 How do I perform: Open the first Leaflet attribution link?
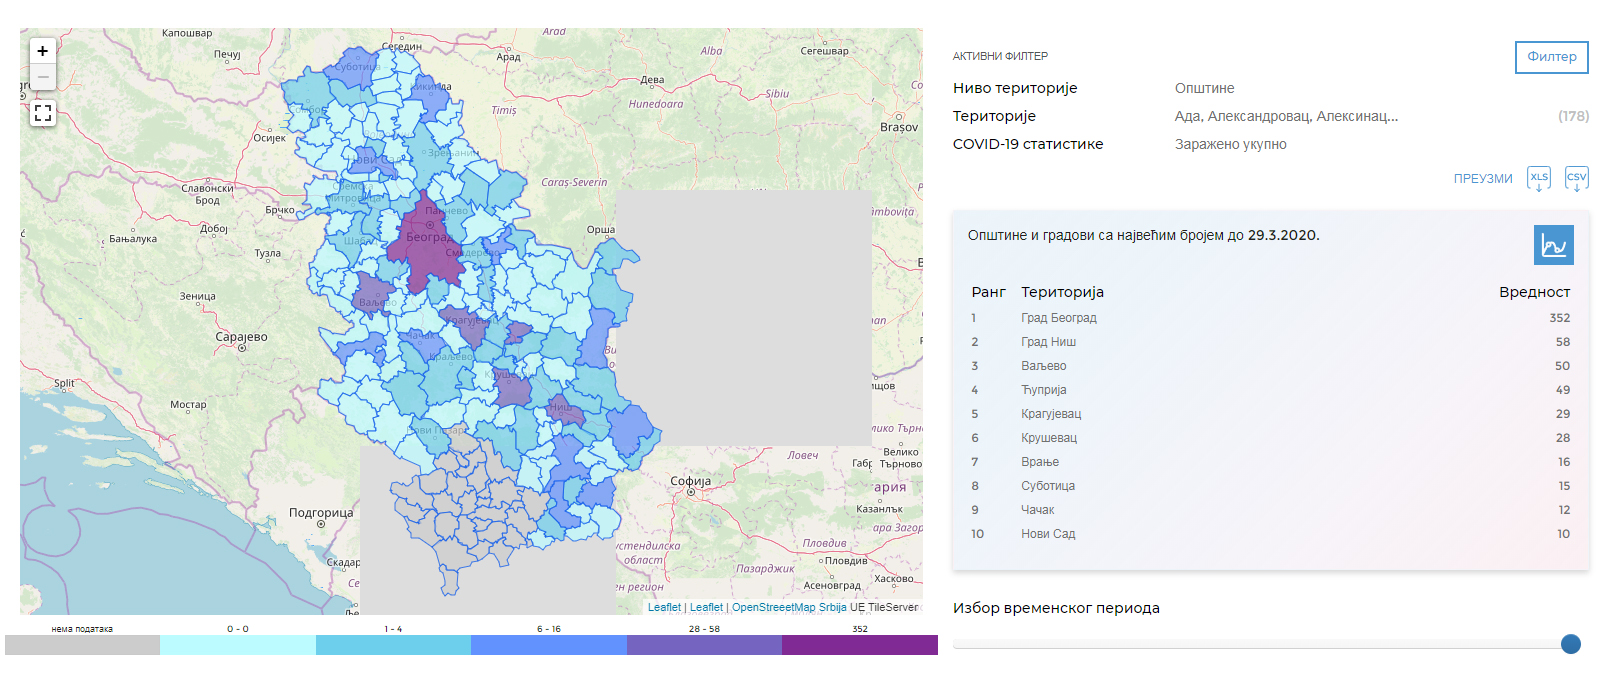tap(664, 607)
